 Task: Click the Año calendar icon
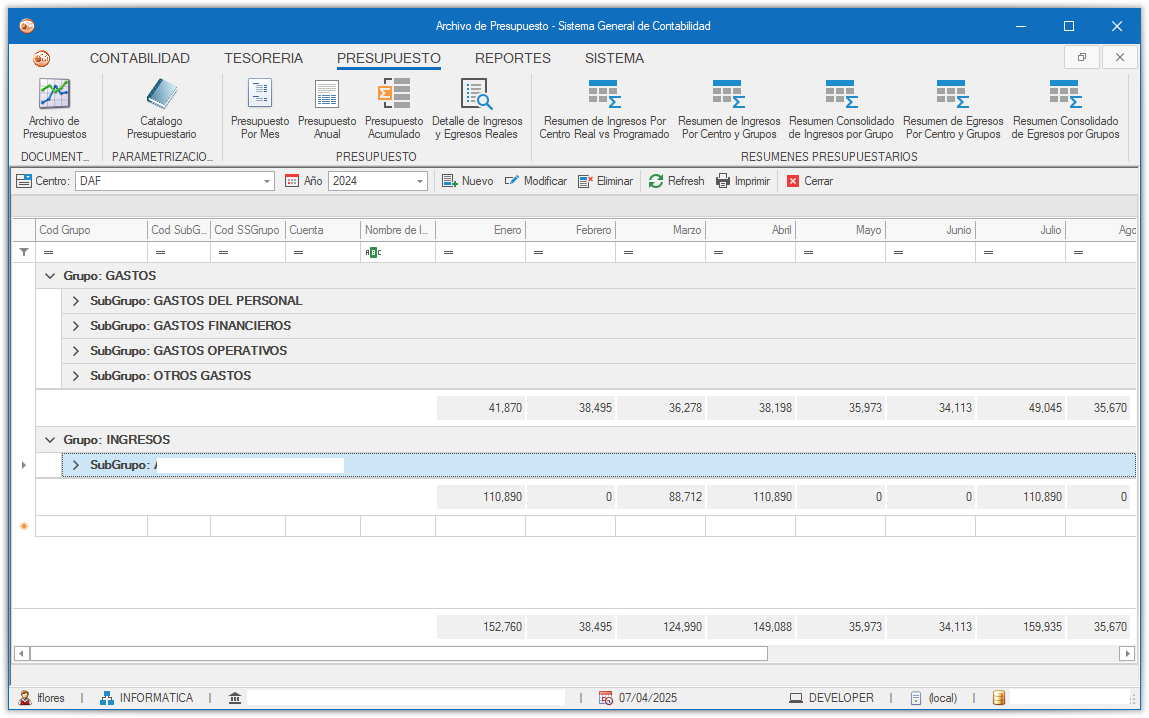pyautogui.click(x=292, y=181)
